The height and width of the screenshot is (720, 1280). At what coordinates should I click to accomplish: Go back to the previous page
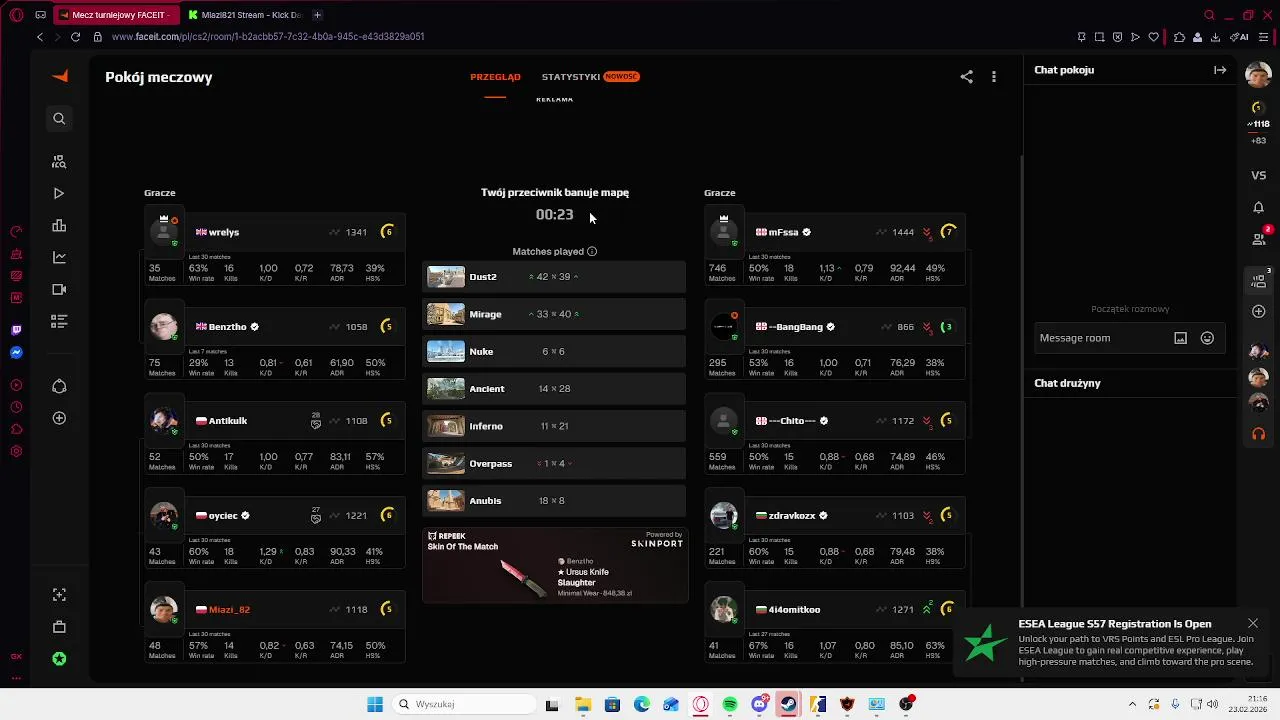[40, 37]
